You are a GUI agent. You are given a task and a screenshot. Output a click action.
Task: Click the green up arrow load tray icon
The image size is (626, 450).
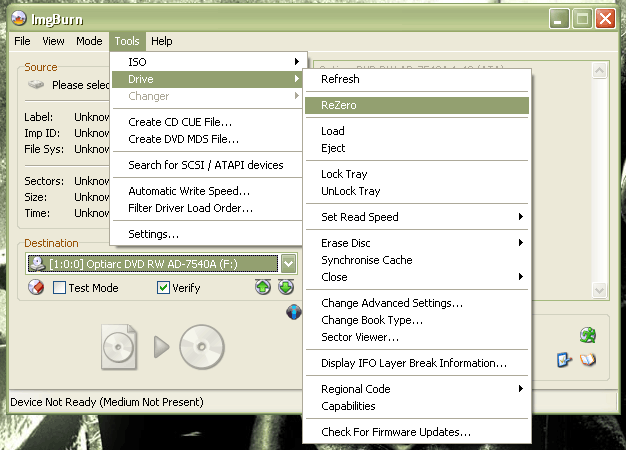(263, 287)
